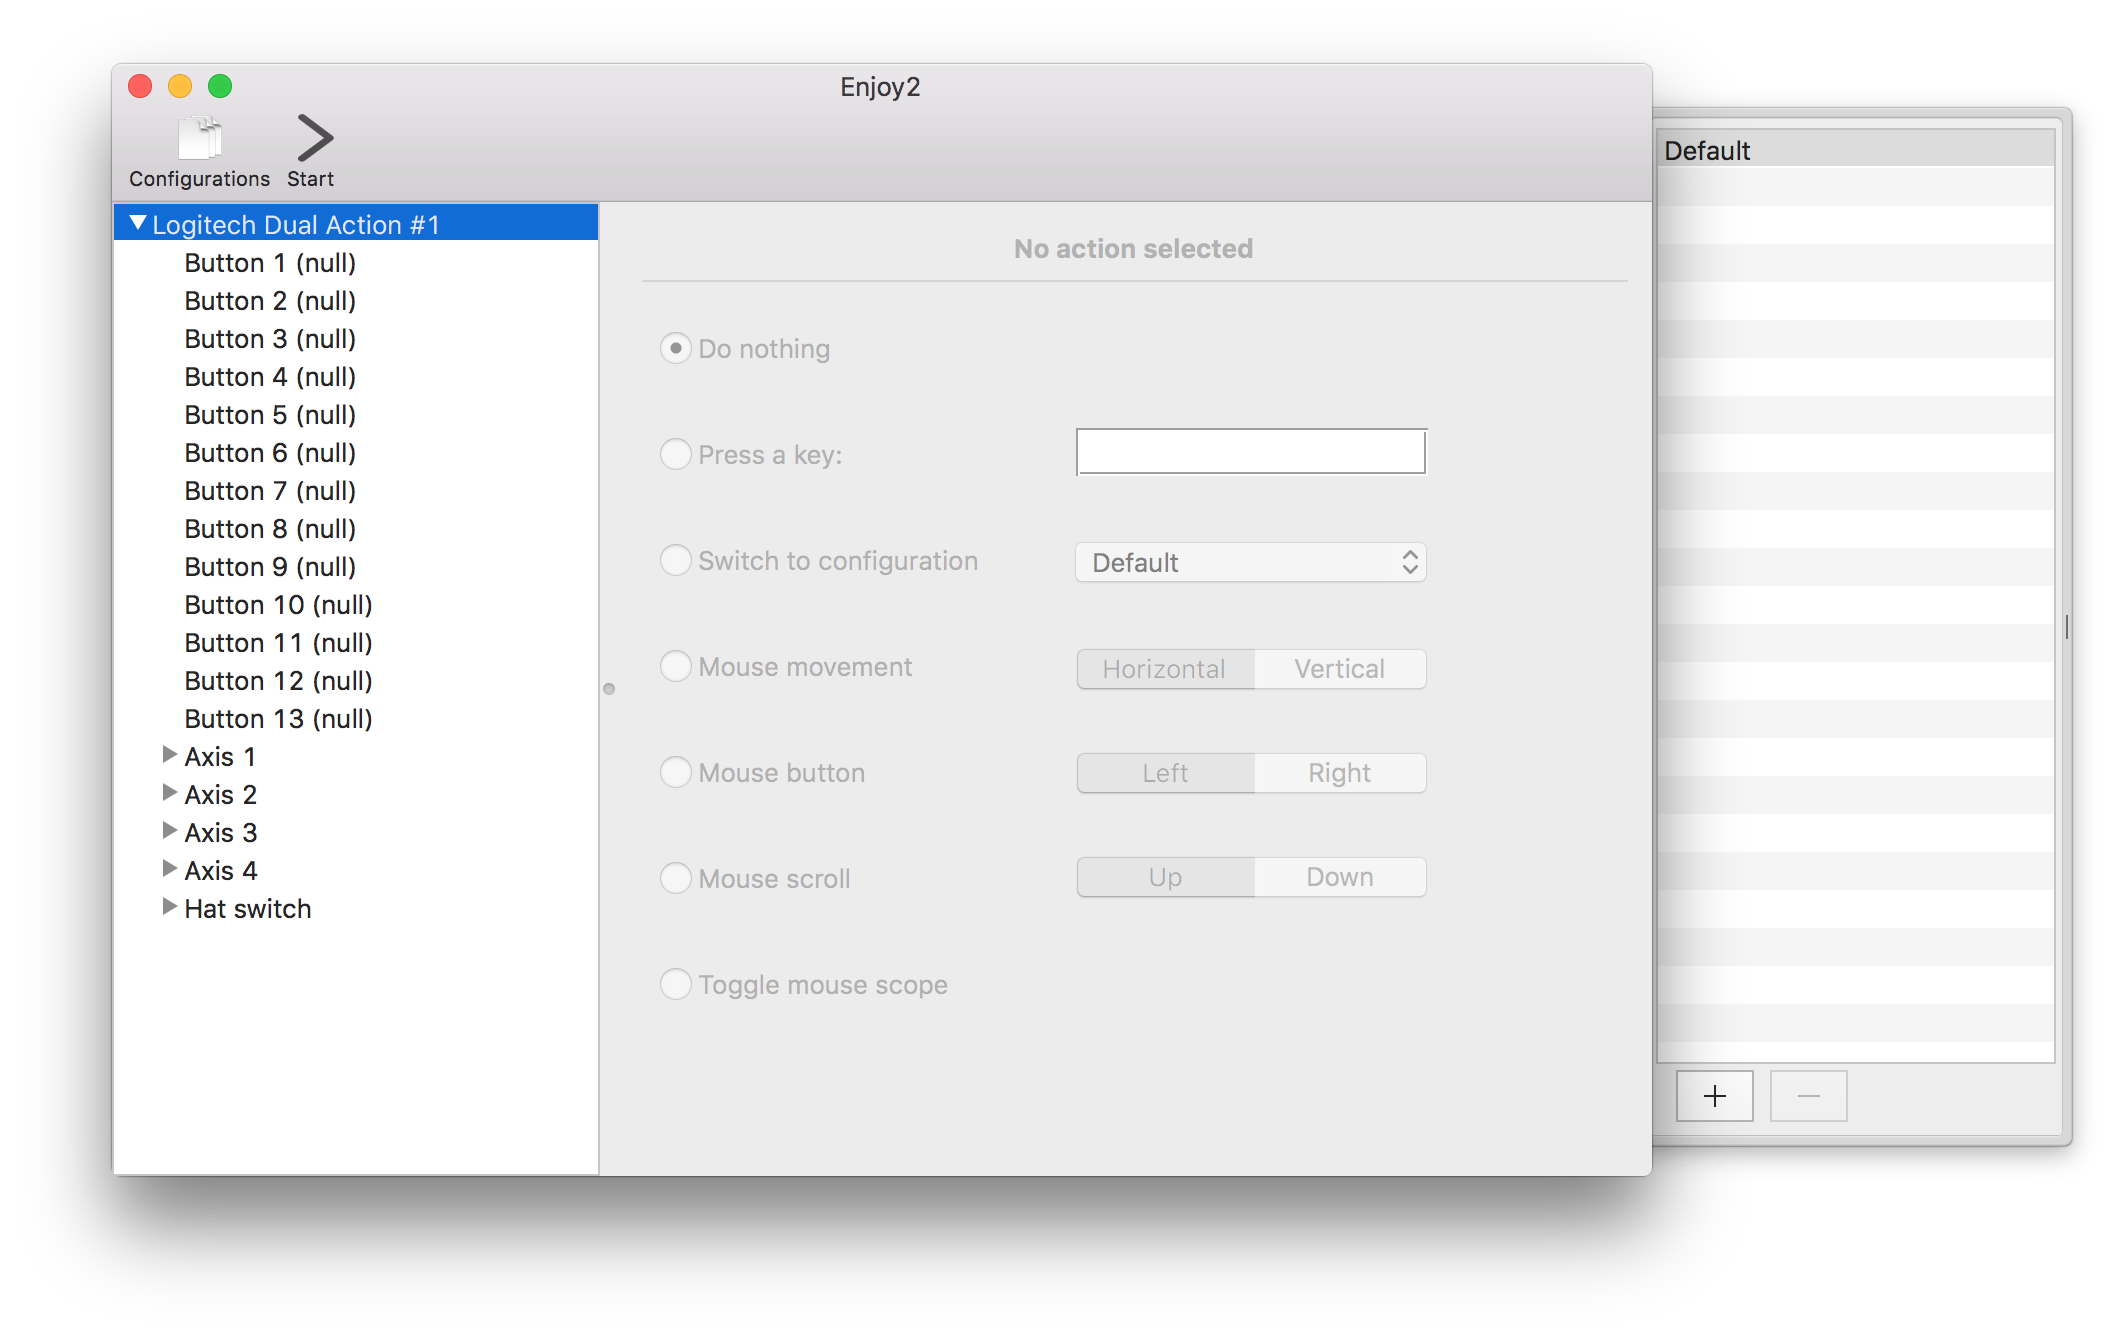
Task: Close the Enjoy2 window
Action: coord(140,86)
